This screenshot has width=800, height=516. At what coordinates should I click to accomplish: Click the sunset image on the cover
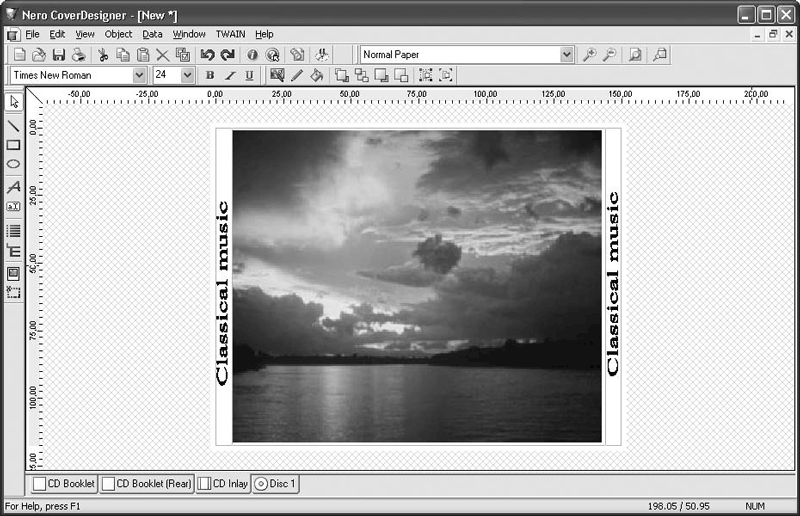(417, 286)
